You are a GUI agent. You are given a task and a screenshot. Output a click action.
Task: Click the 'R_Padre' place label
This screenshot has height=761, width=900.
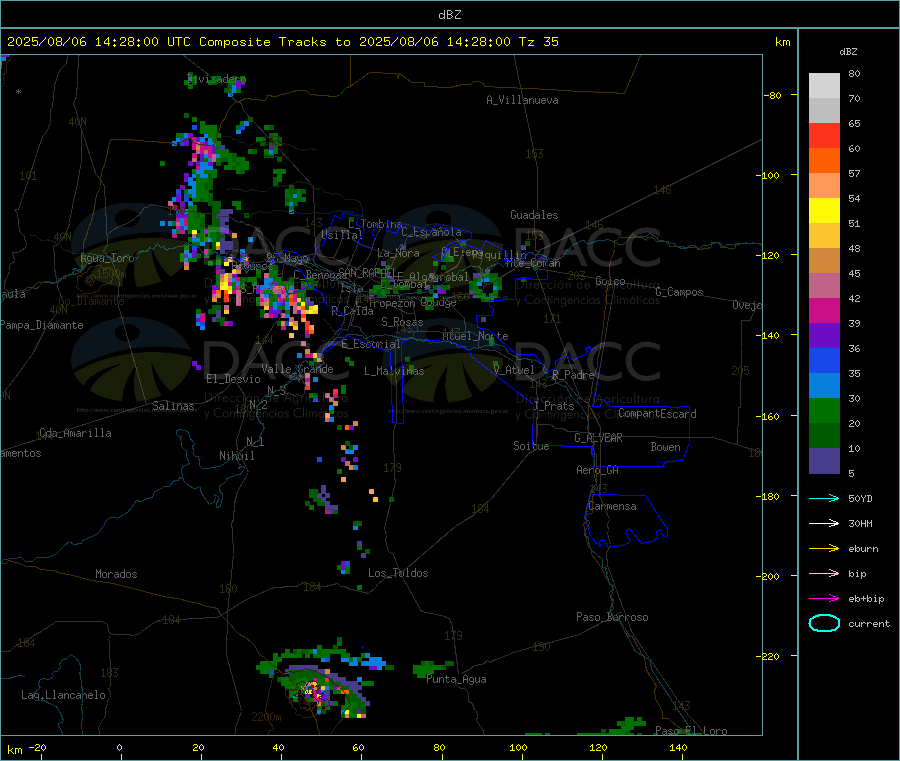pos(573,375)
